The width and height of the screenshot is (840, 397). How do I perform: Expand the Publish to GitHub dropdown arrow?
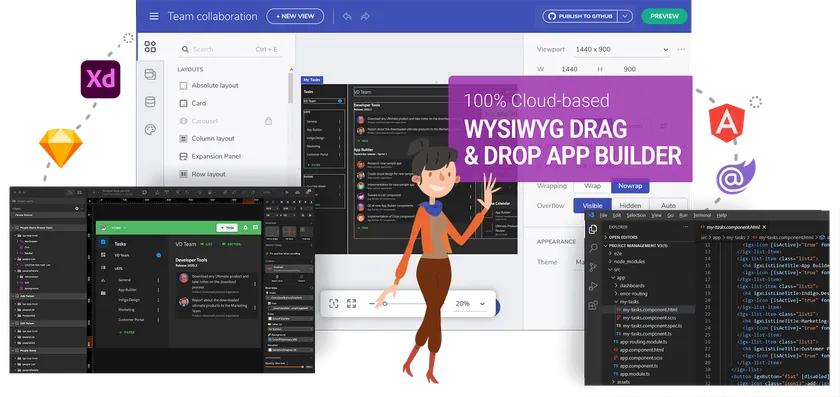625,16
